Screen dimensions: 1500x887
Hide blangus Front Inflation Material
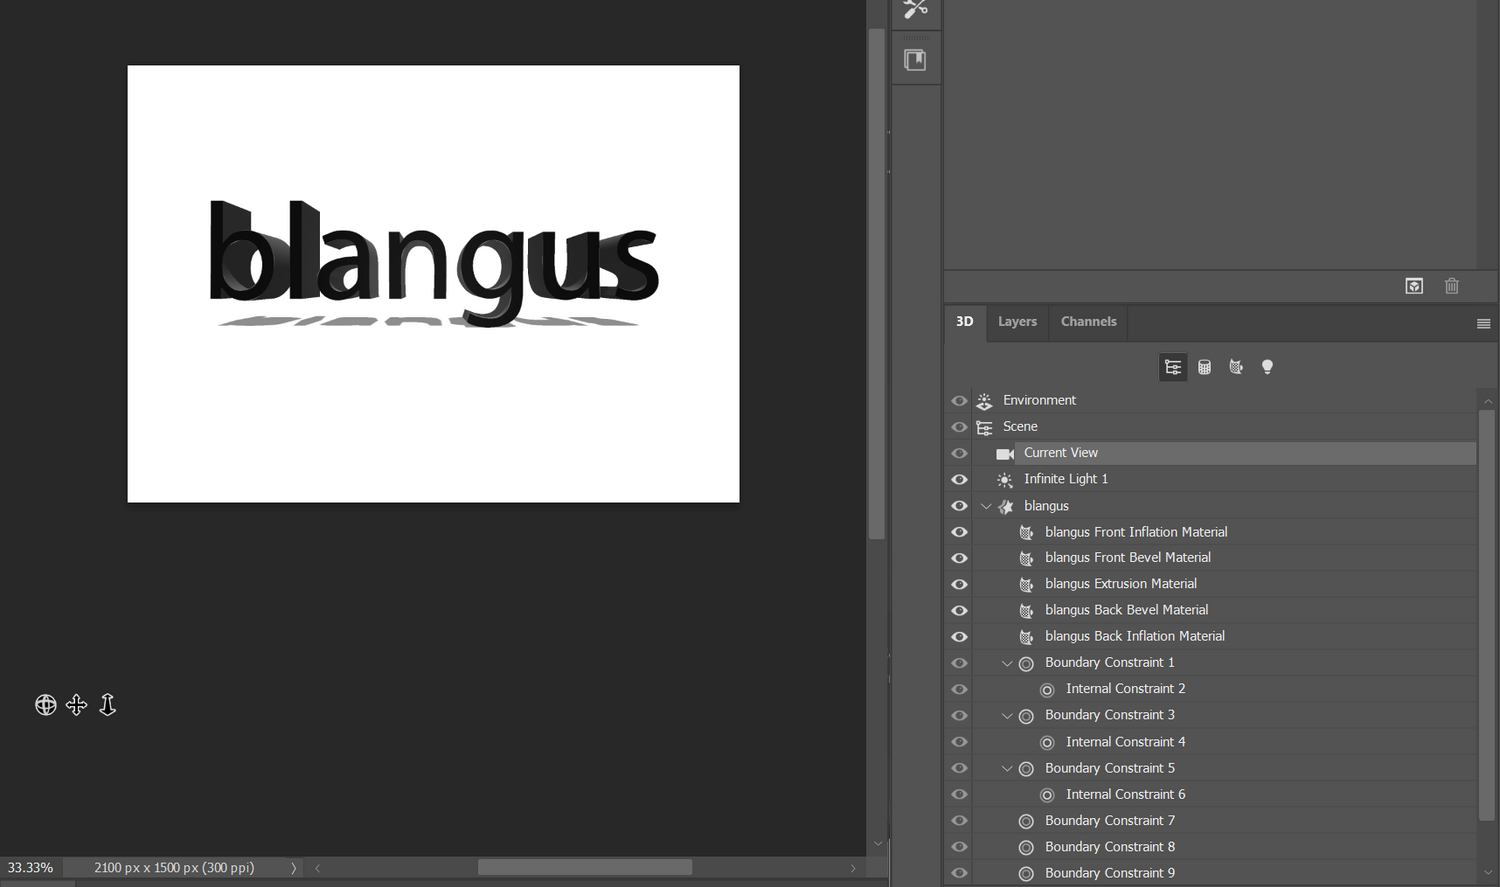pos(959,532)
